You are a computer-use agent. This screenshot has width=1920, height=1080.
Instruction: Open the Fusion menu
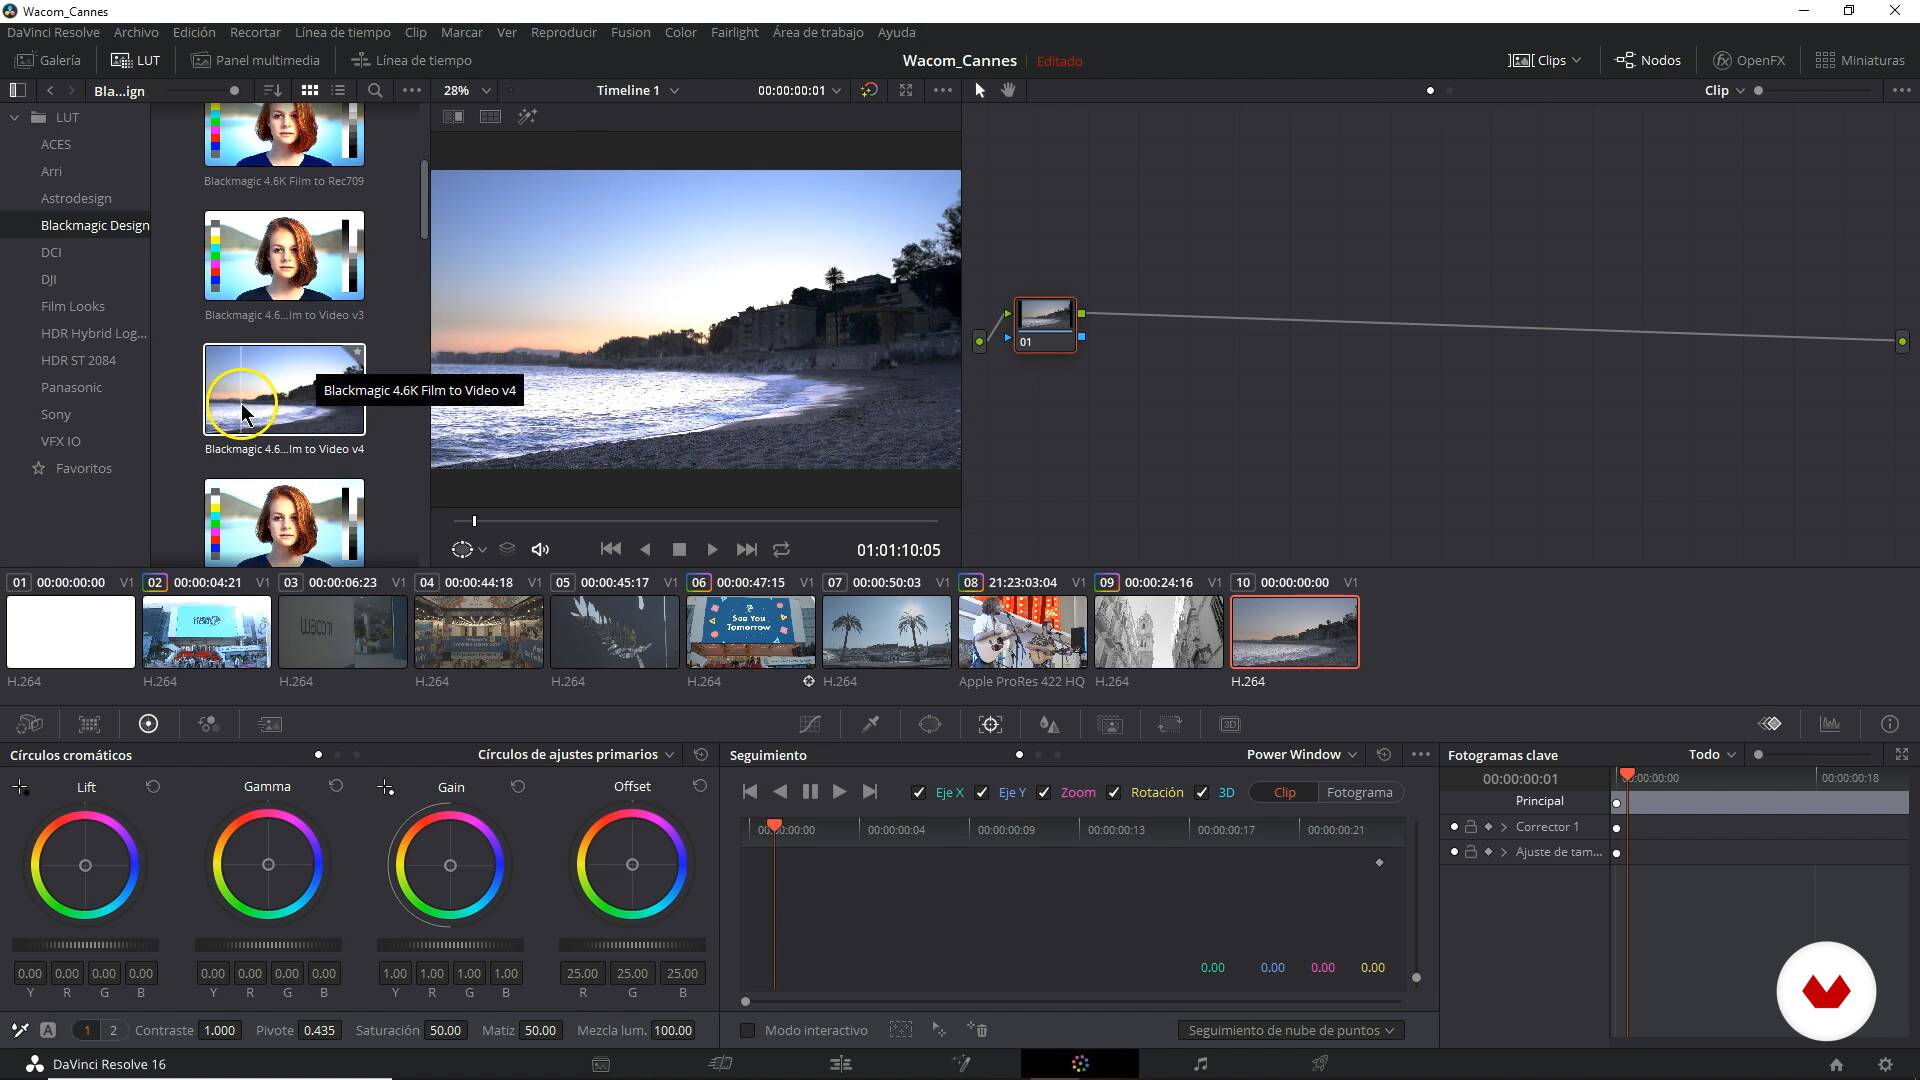630,32
